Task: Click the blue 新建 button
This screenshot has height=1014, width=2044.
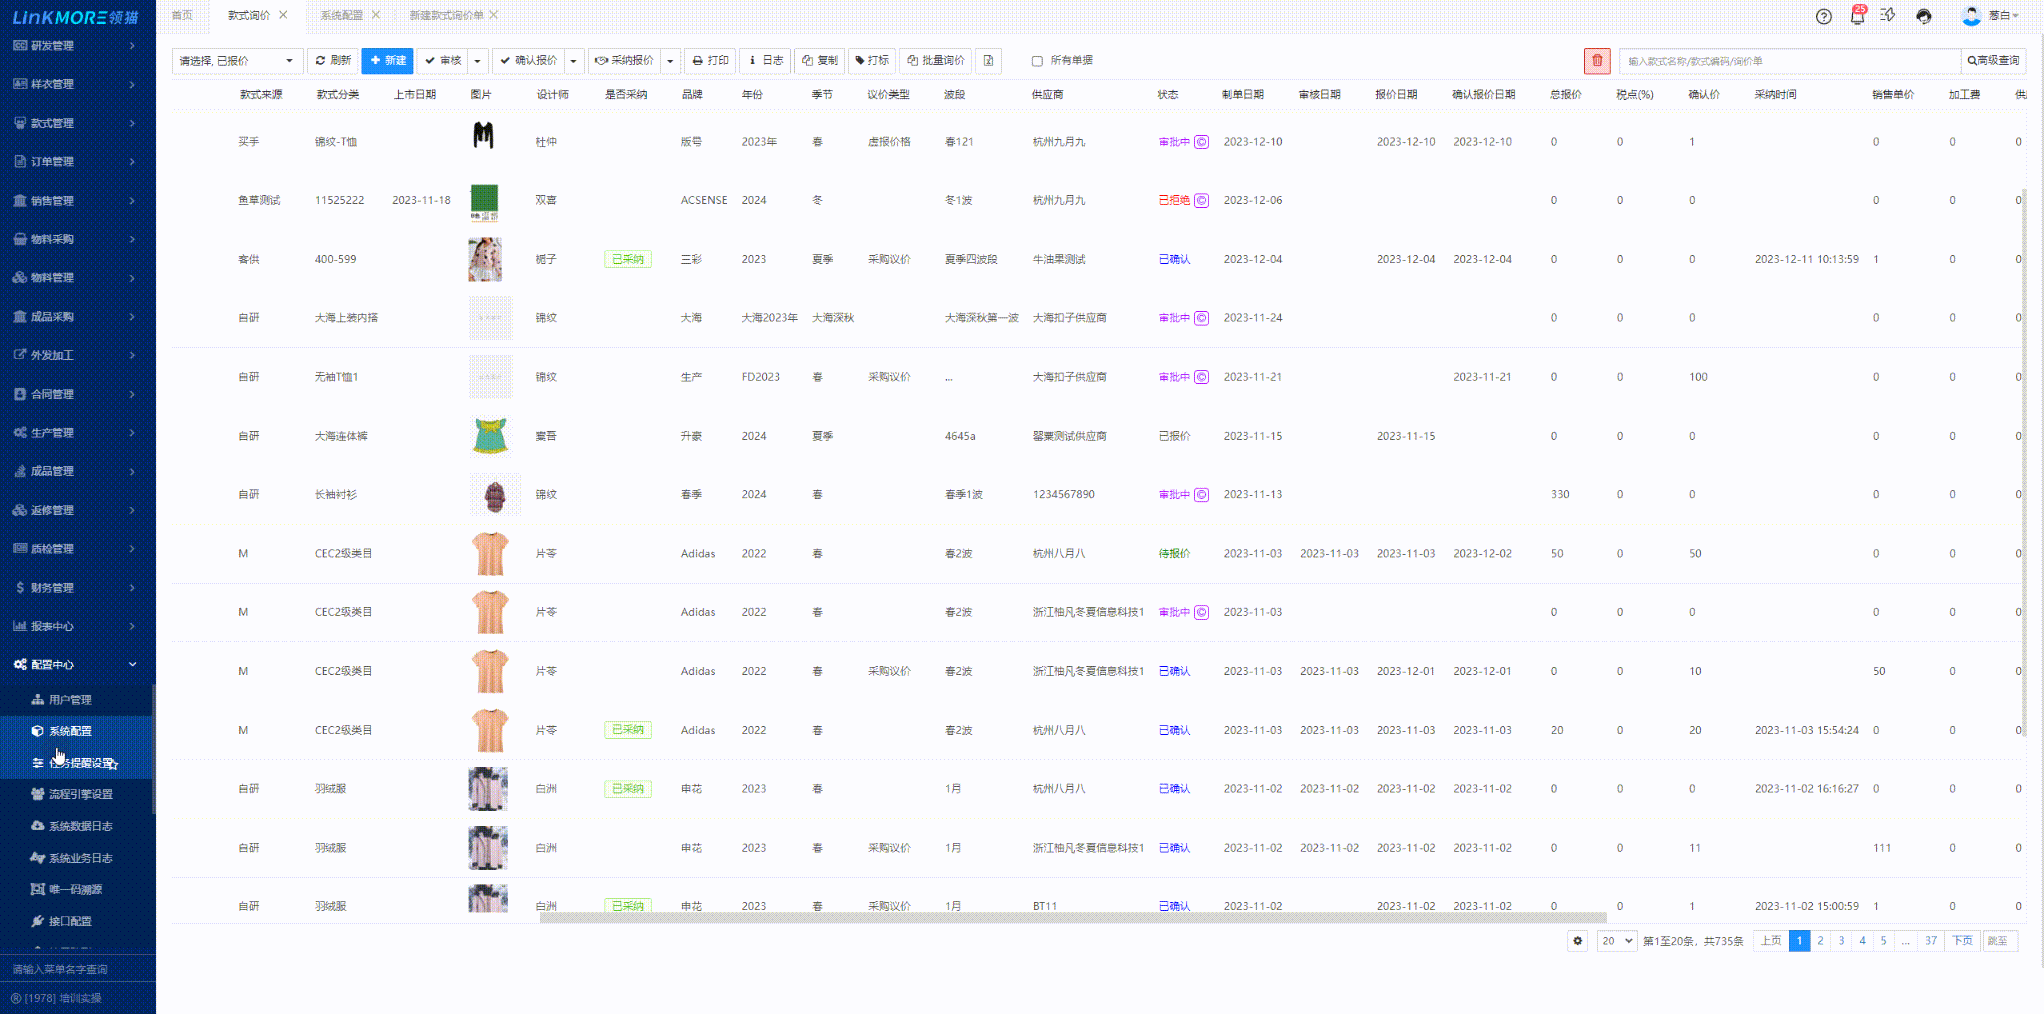Action: (x=387, y=61)
